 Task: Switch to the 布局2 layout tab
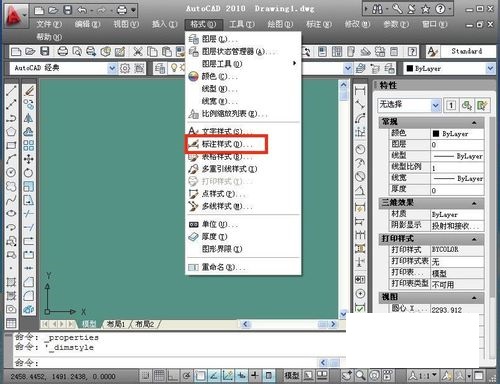click(x=144, y=324)
